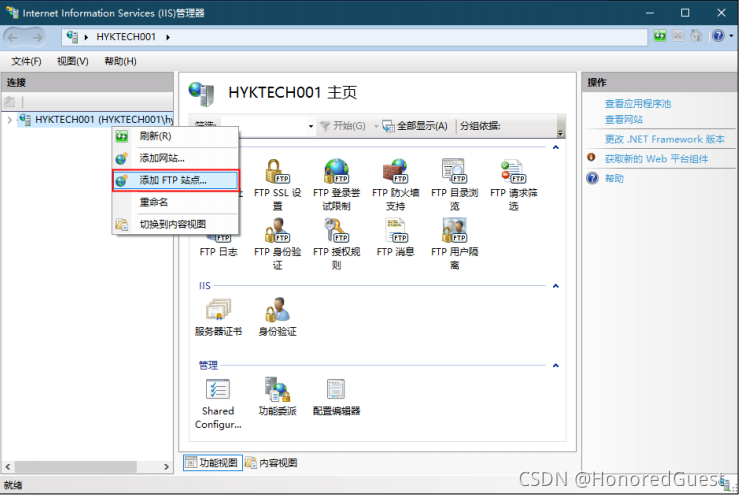Choose 添加网站... from context menu

[175, 158]
